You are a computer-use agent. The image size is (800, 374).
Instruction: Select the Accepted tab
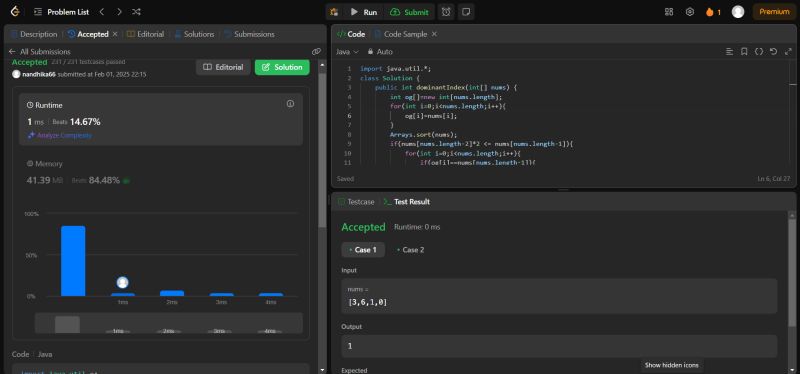tap(88, 34)
